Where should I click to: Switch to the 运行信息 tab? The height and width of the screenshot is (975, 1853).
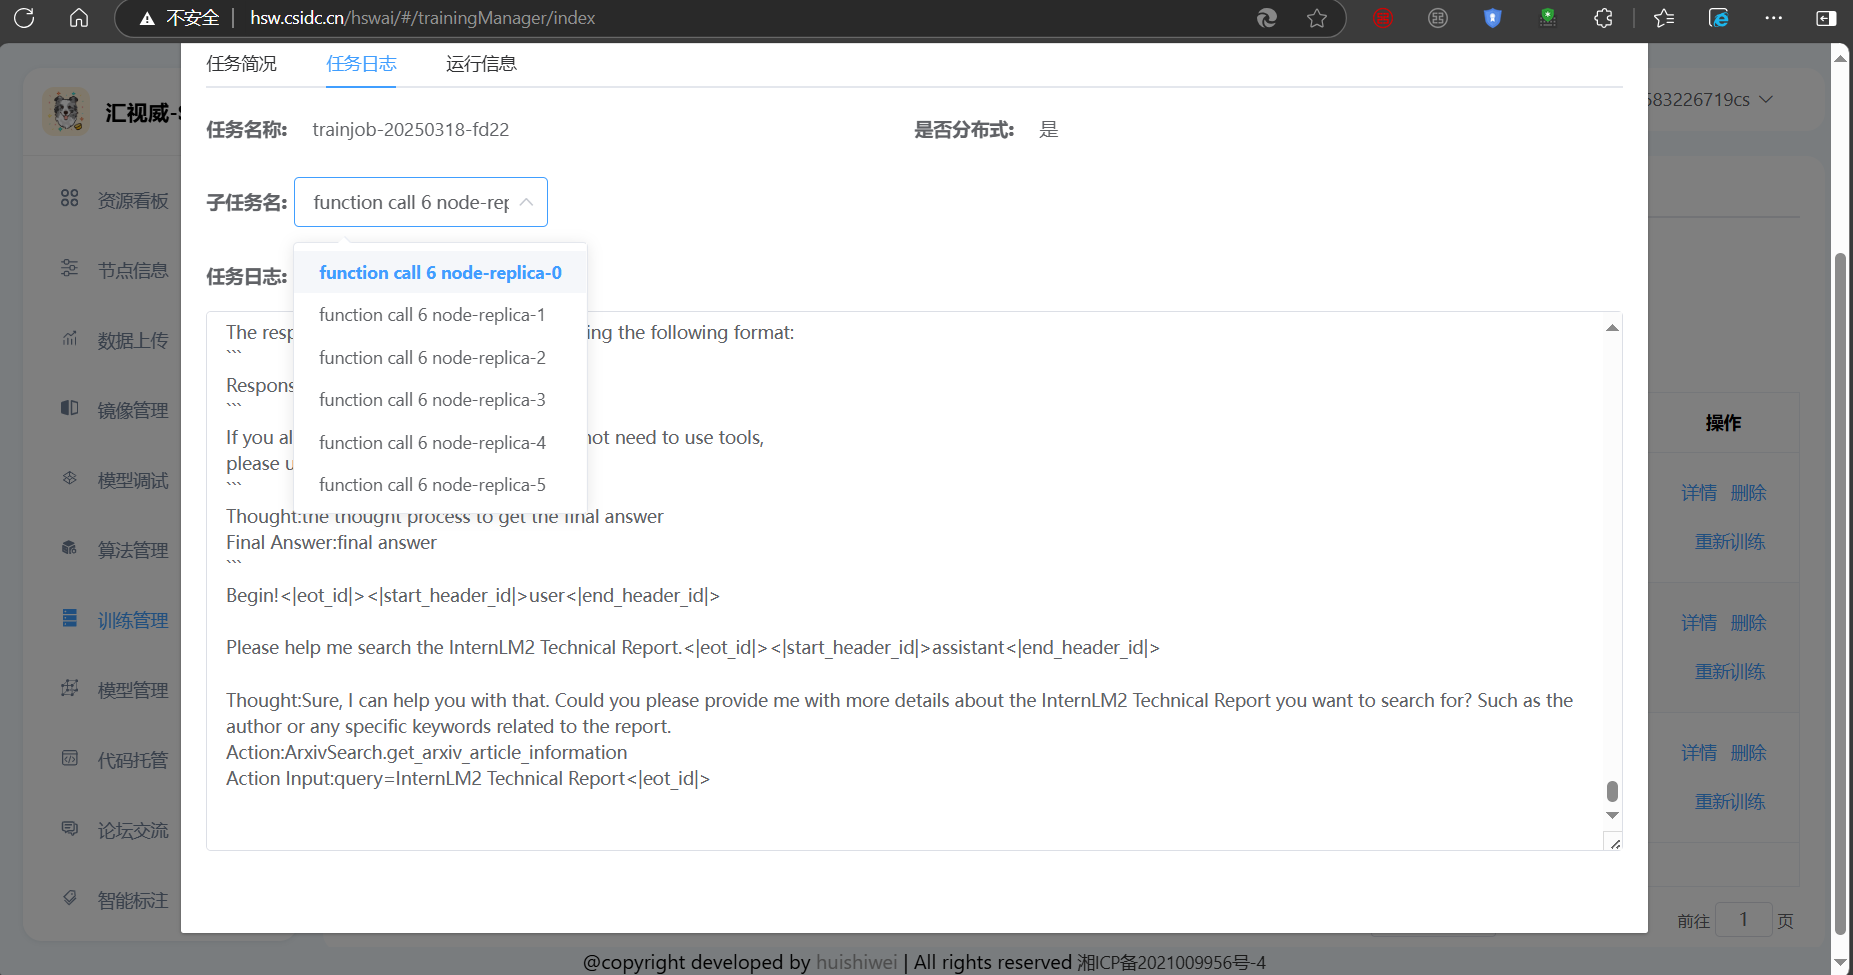(x=481, y=64)
